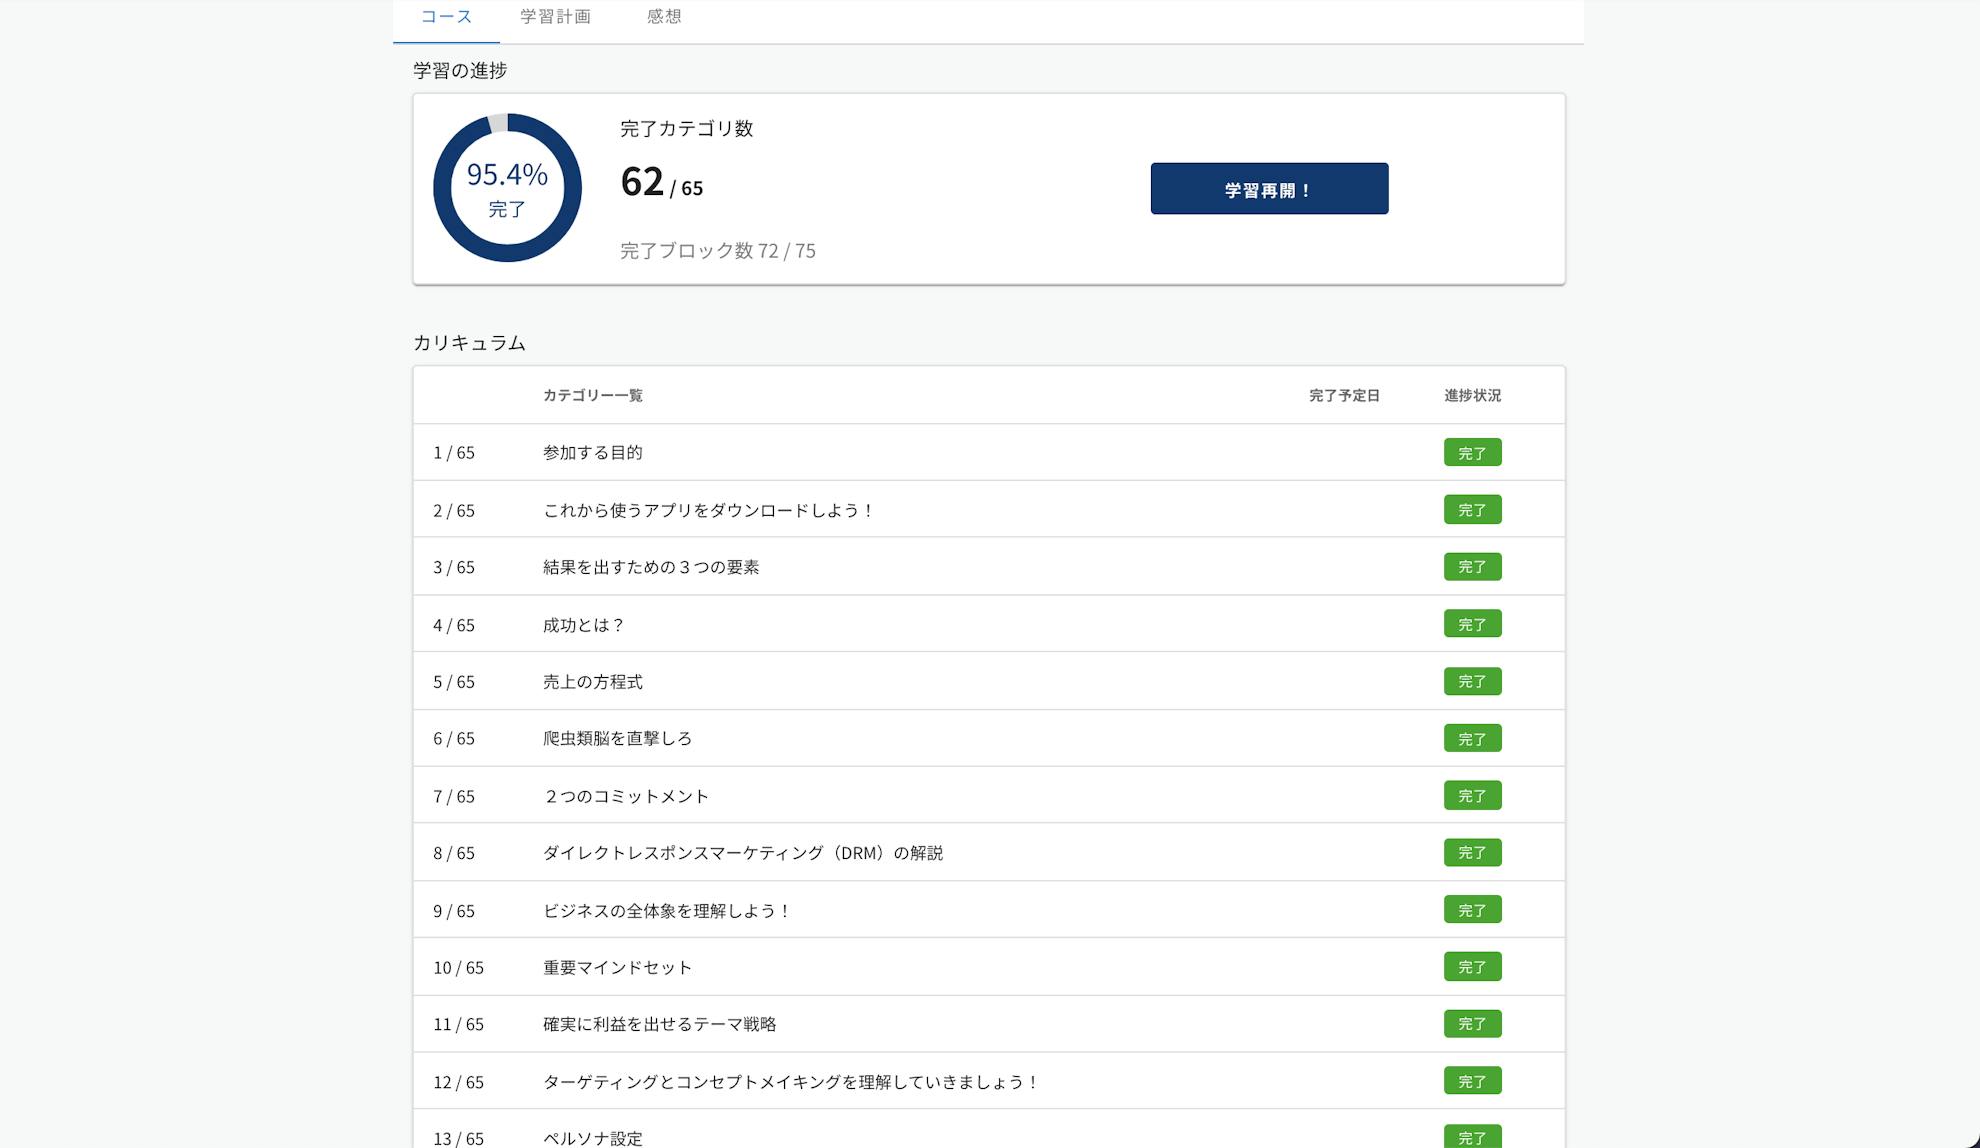Click the 8 / 65 row number
1980x1148 pixels.
click(454, 853)
